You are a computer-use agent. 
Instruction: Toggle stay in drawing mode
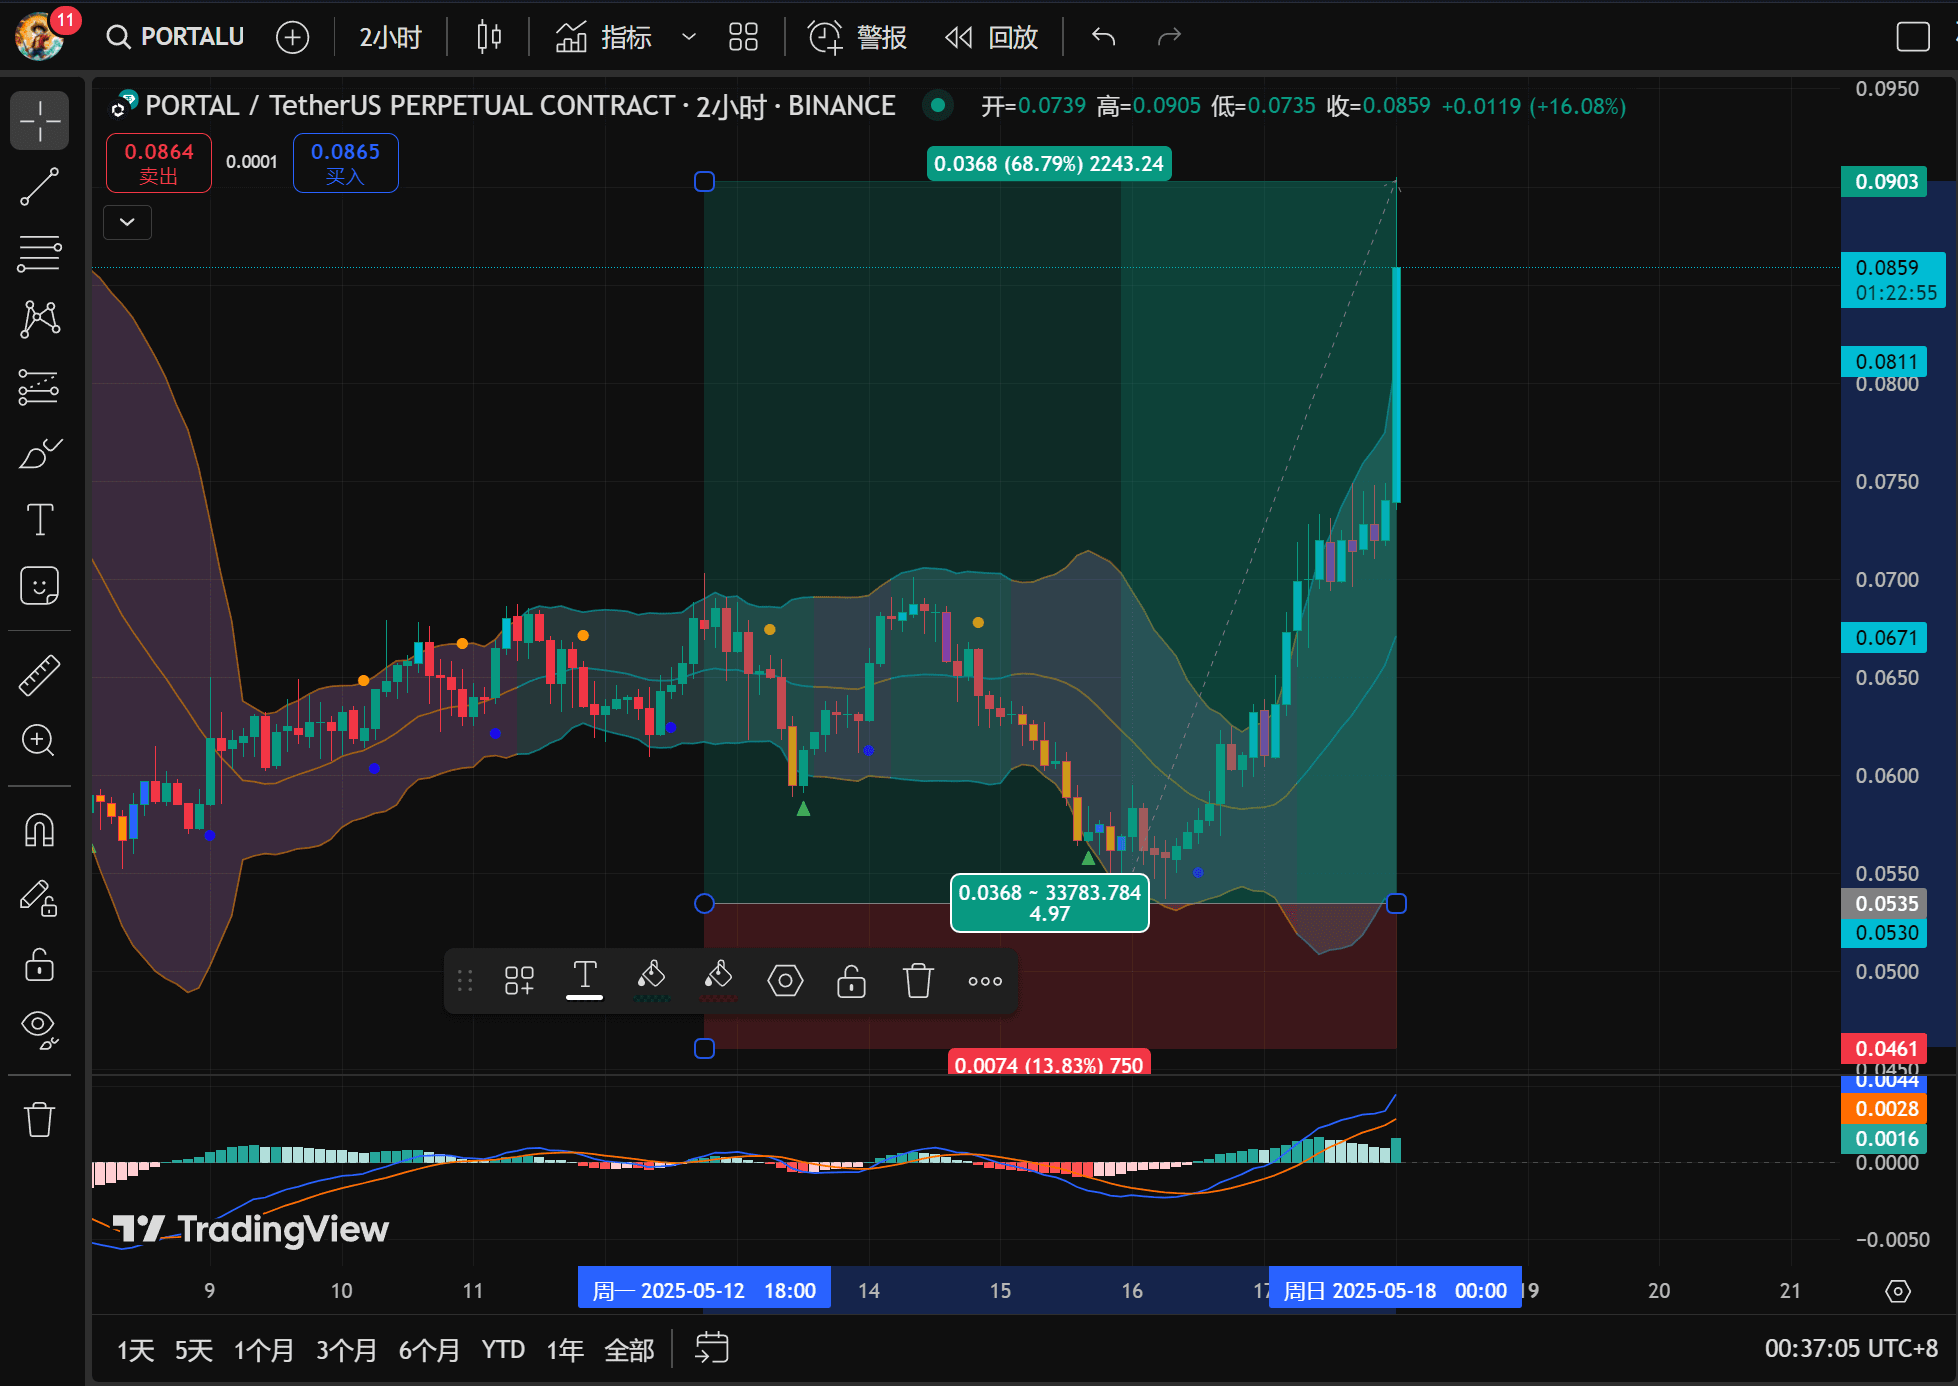[x=40, y=898]
